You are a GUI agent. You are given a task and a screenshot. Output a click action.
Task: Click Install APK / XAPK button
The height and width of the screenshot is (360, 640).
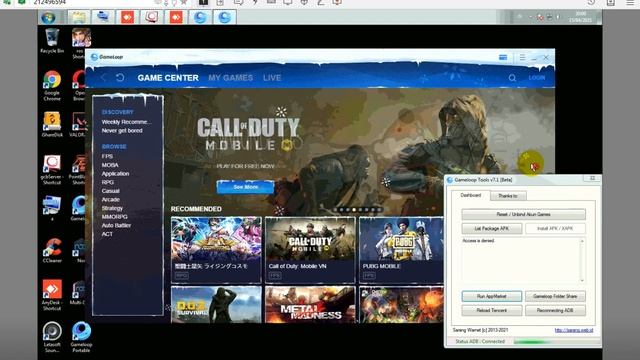[x=555, y=229]
